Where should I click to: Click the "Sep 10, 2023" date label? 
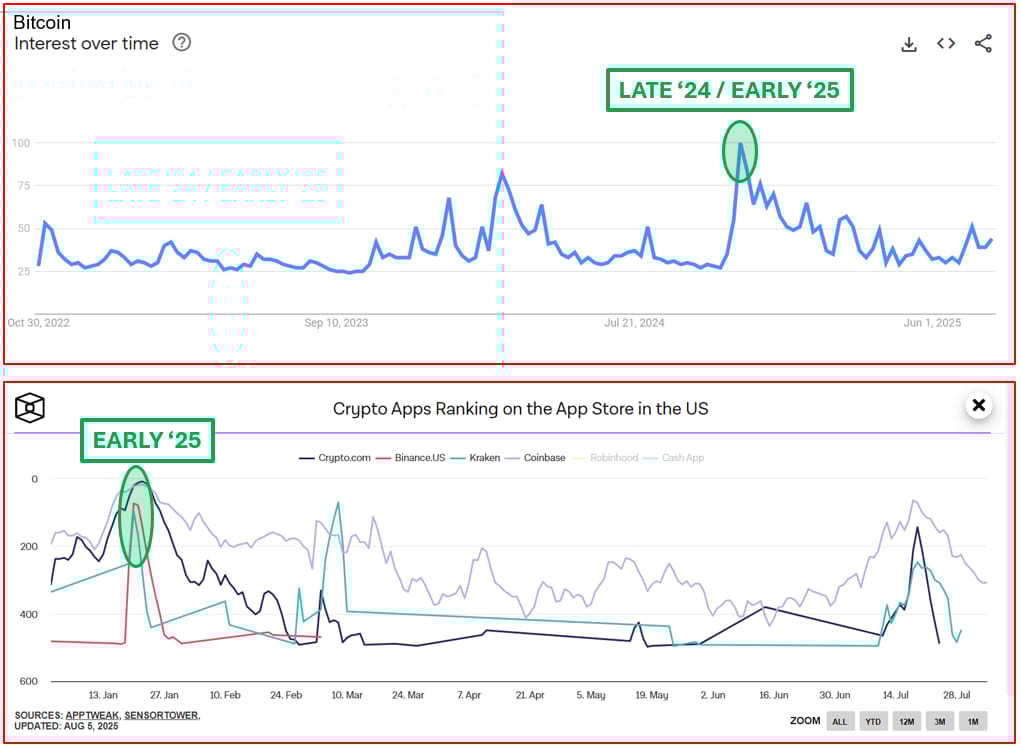click(x=336, y=323)
